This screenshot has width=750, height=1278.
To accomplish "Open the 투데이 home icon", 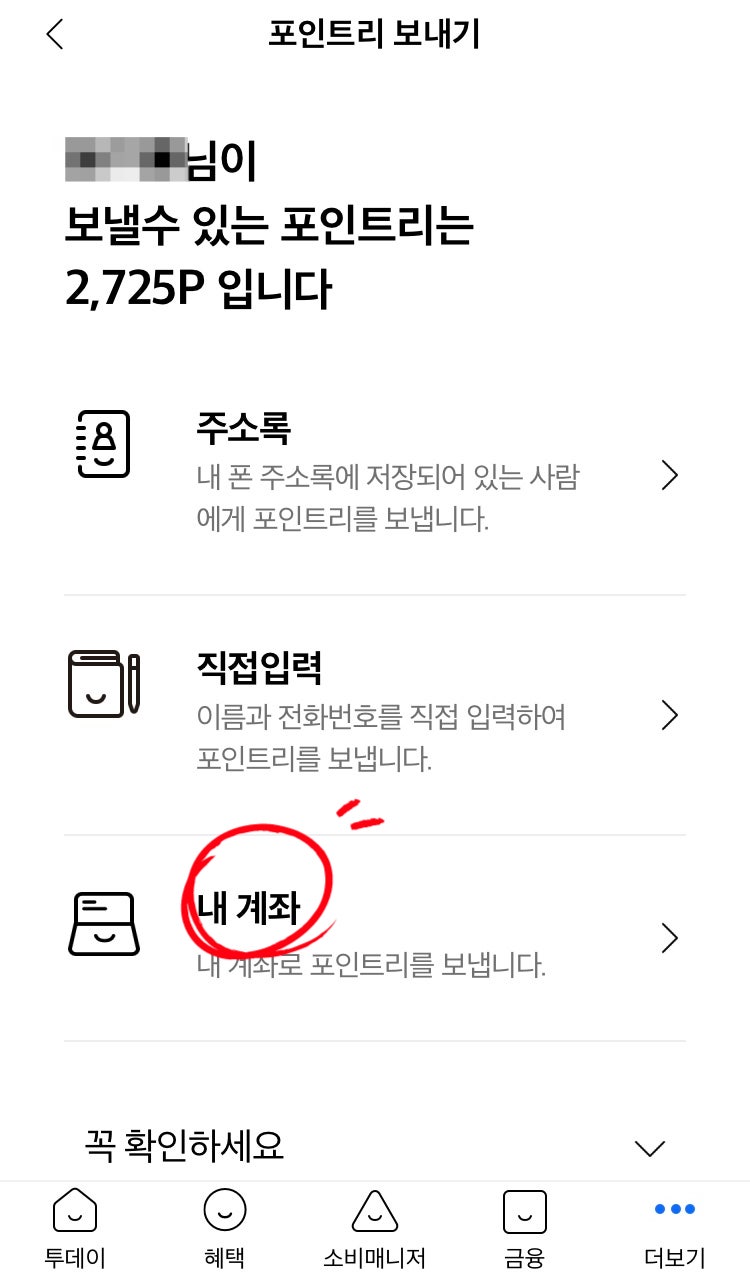I will click(75, 1211).
